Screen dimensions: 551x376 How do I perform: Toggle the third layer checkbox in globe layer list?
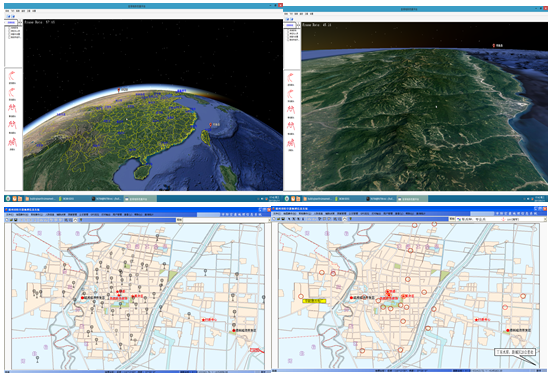9,34
